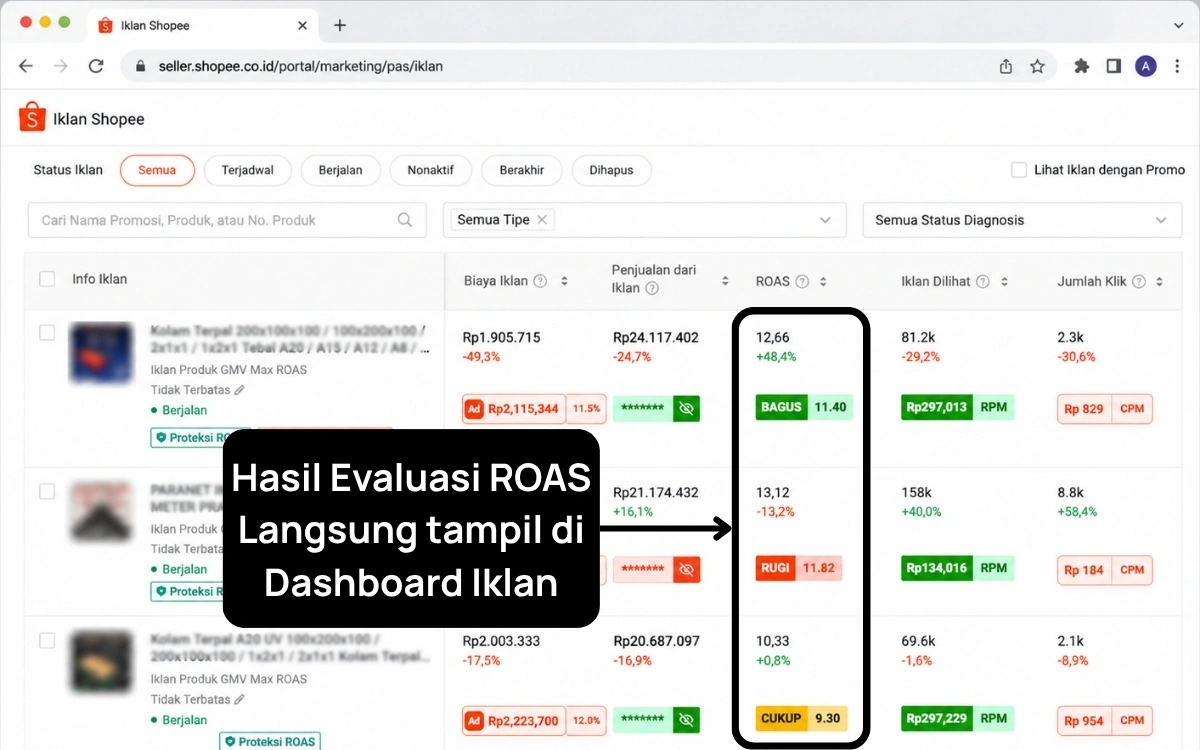
Task: Show help for Iklan Dilihat column
Action: coord(983,281)
